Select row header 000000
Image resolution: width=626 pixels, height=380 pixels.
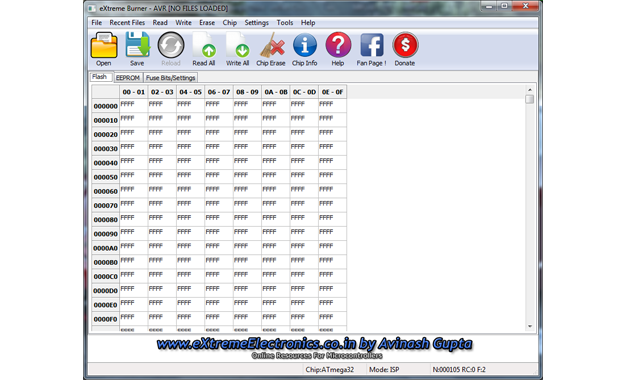[105, 106]
